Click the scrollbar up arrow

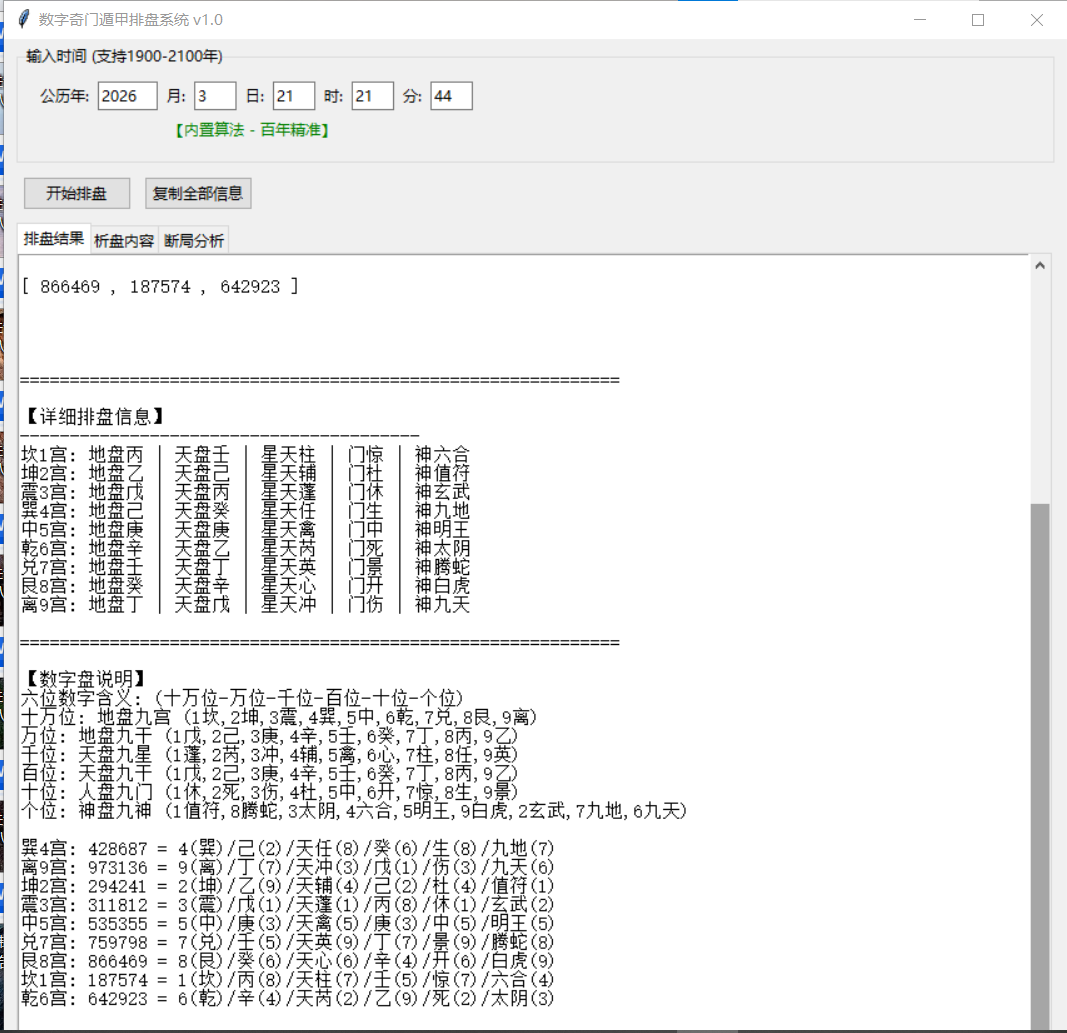click(x=1040, y=265)
